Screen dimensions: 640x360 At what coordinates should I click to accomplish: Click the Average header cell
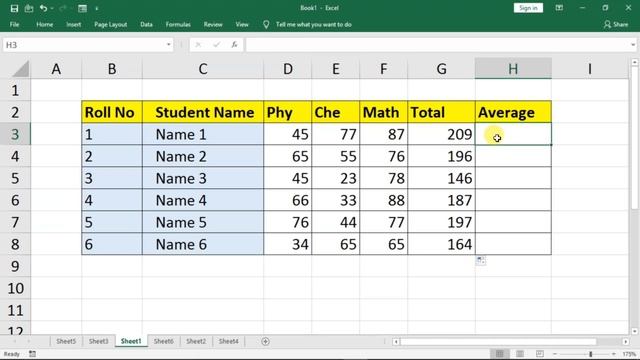click(513, 112)
